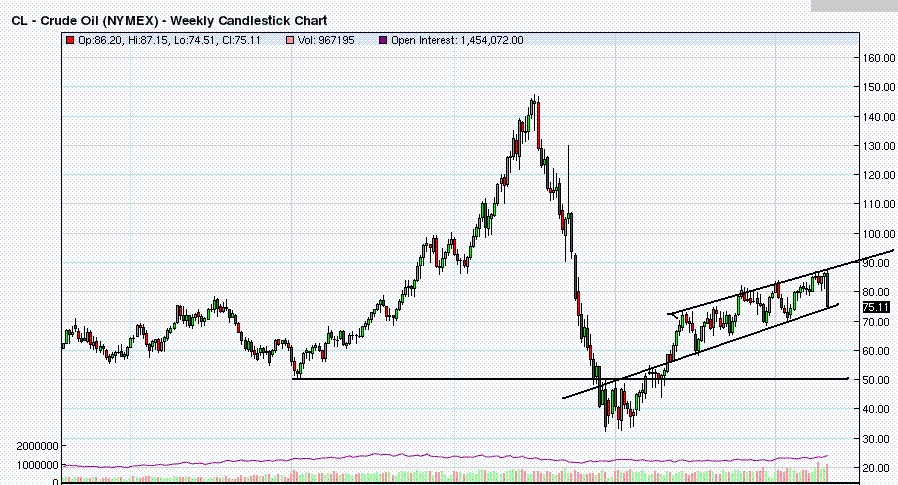This screenshot has height=485, width=898.
Task: Click the 130.00 price axis label
Action: [879, 146]
